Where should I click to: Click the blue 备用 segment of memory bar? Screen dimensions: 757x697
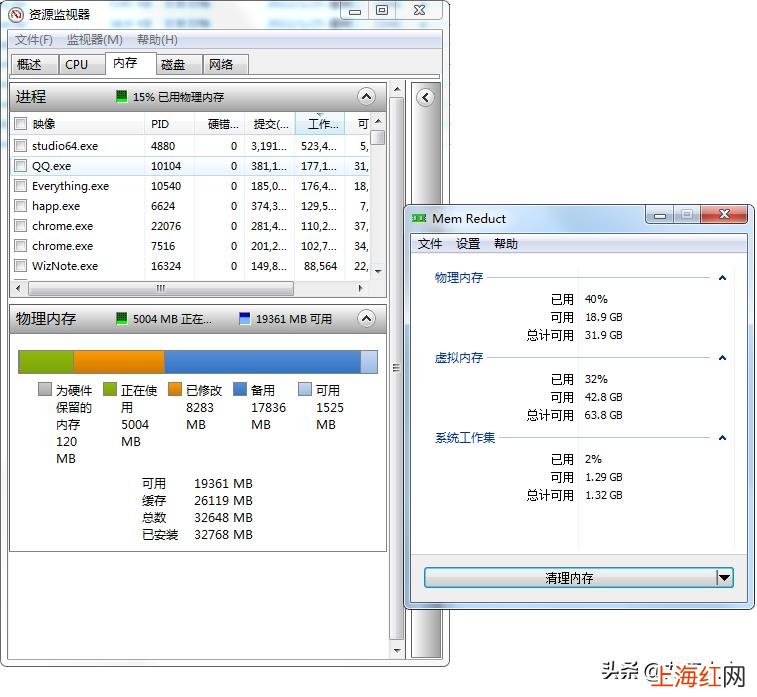(x=263, y=362)
